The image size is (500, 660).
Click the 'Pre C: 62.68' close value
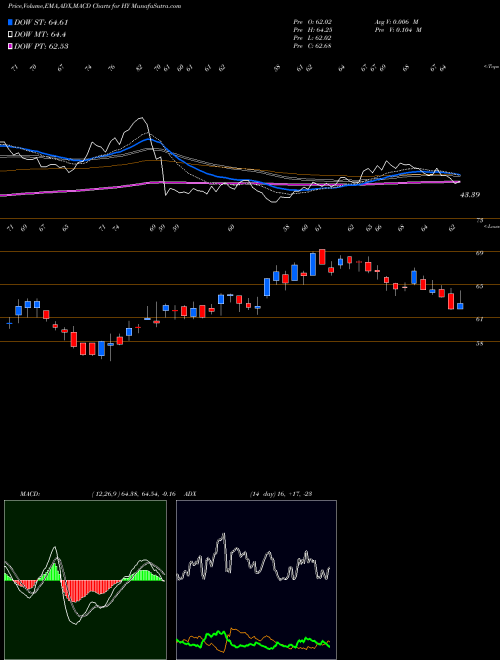click(313, 46)
